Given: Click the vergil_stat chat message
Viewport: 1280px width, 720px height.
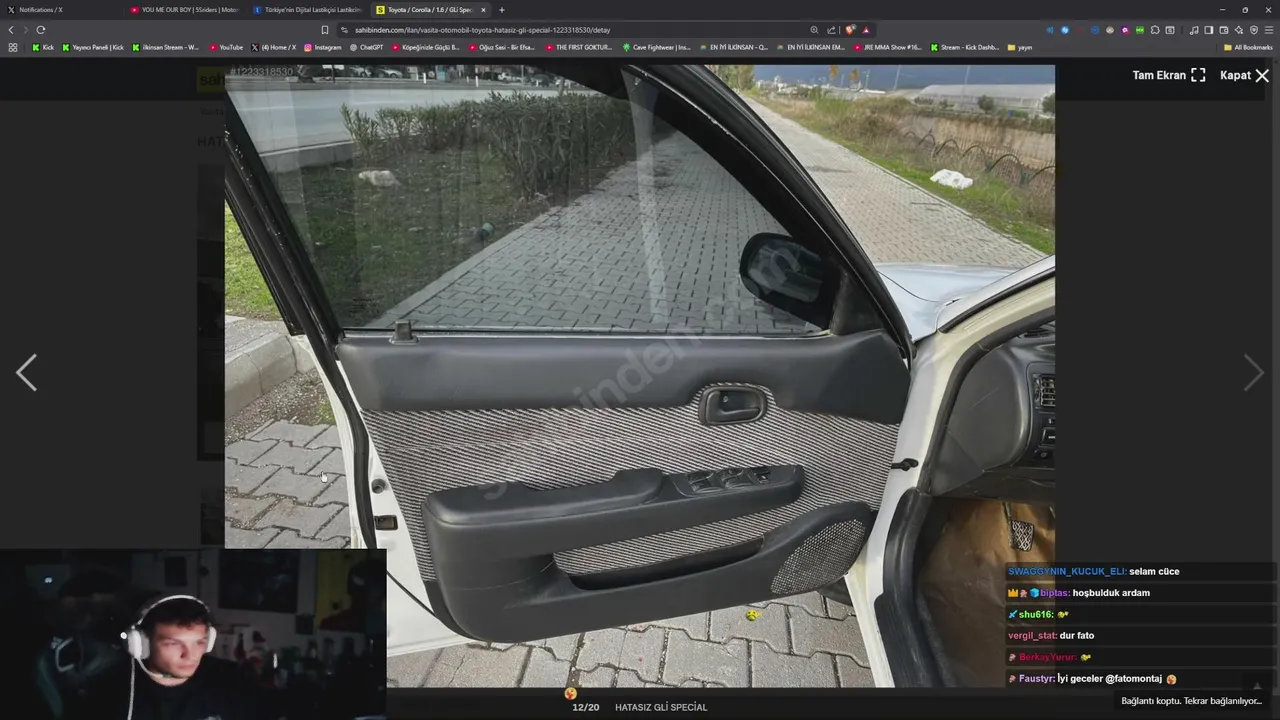Looking at the screenshot, I should 1051,635.
